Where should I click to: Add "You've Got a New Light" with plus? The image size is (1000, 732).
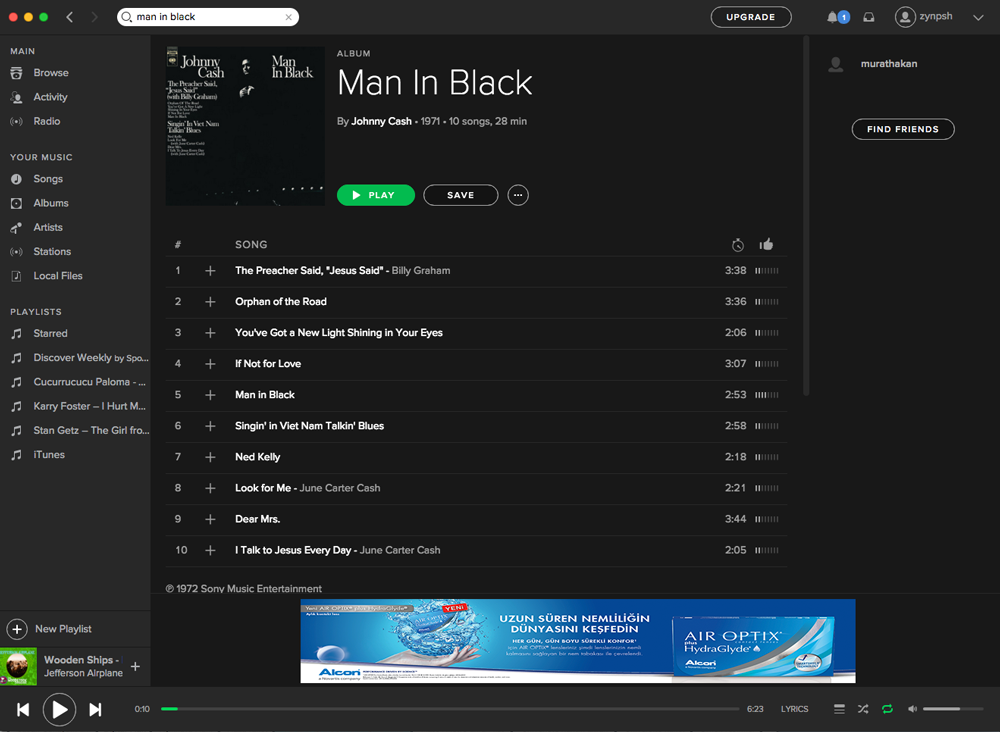210,333
